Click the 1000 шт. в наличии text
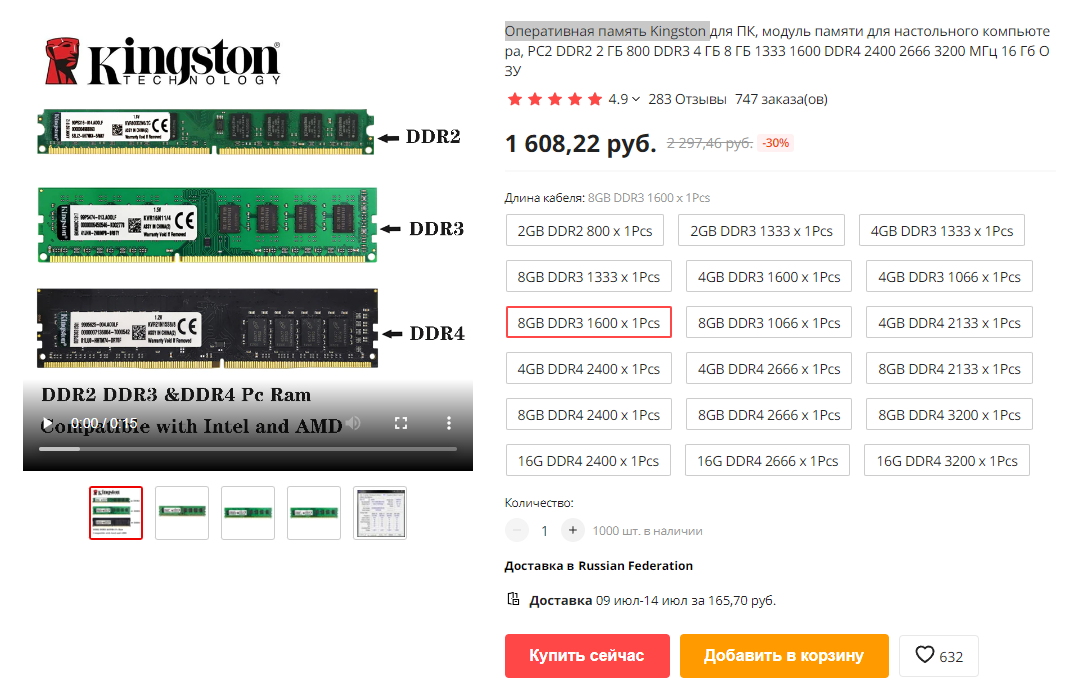This screenshot has height=690, width=1082. (x=647, y=531)
